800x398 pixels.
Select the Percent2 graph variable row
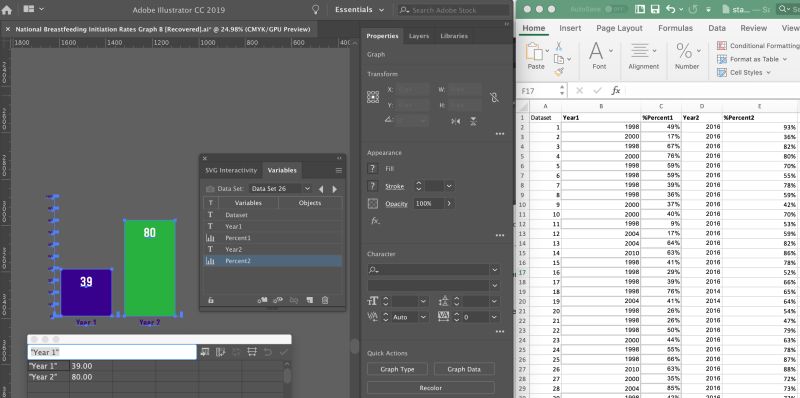pos(273,261)
